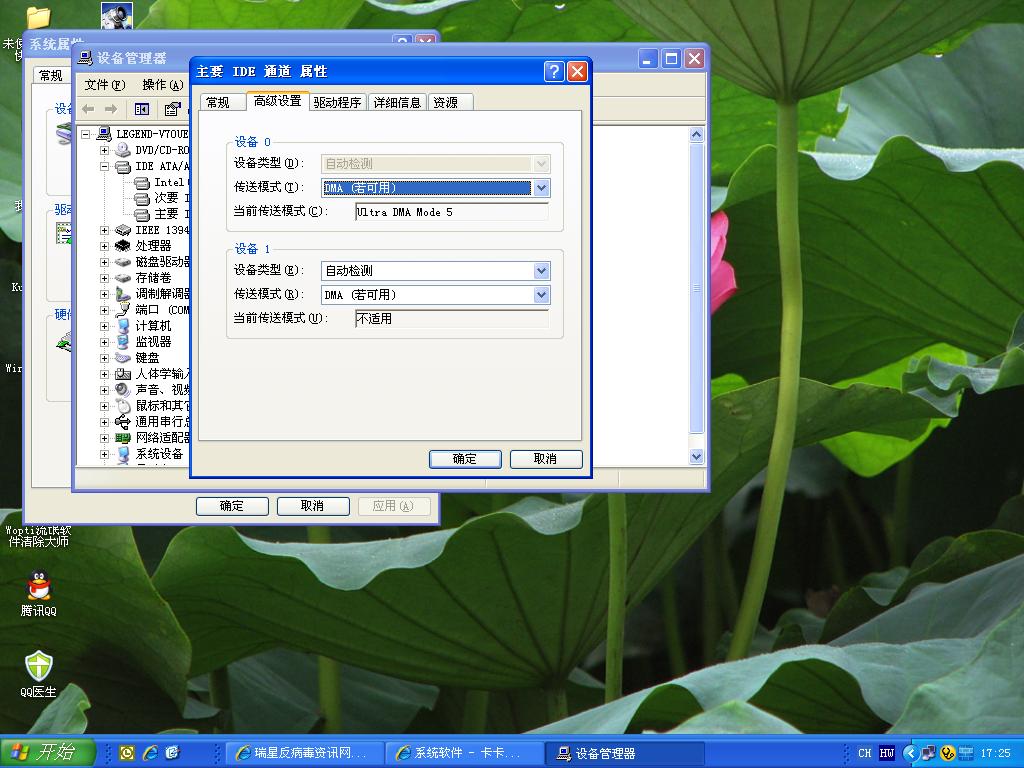Click the tray expand arrow icon

911,753
